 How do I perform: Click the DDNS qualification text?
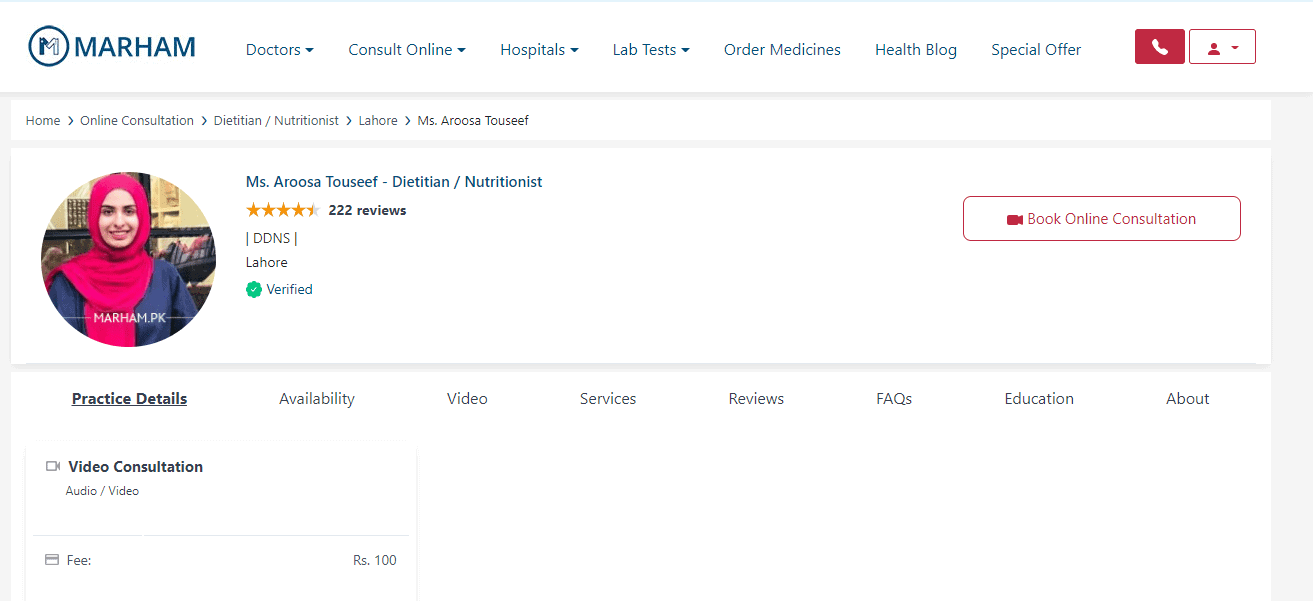pos(272,238)
